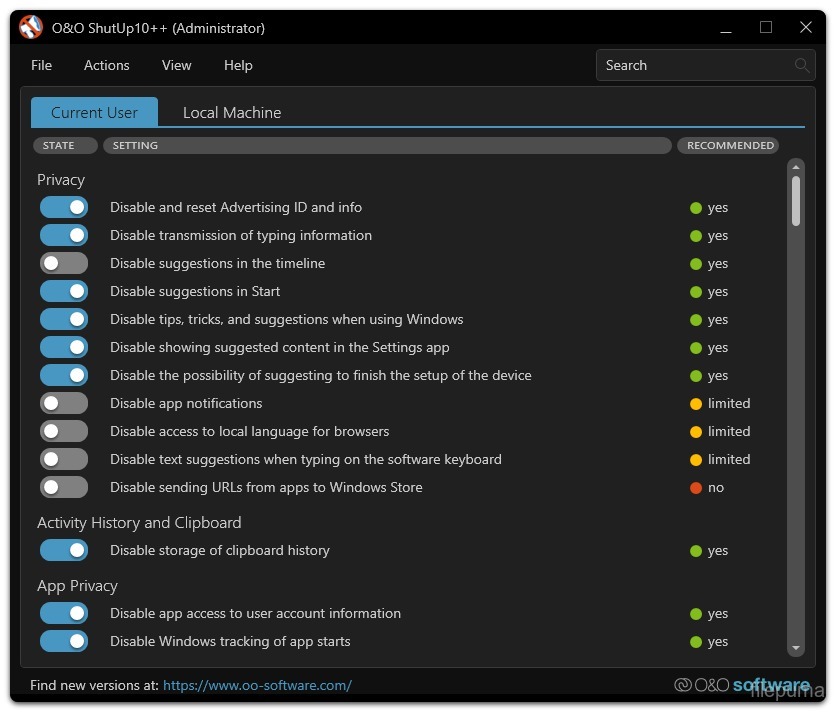Click the scrollbar up arrow

[796, 167]
